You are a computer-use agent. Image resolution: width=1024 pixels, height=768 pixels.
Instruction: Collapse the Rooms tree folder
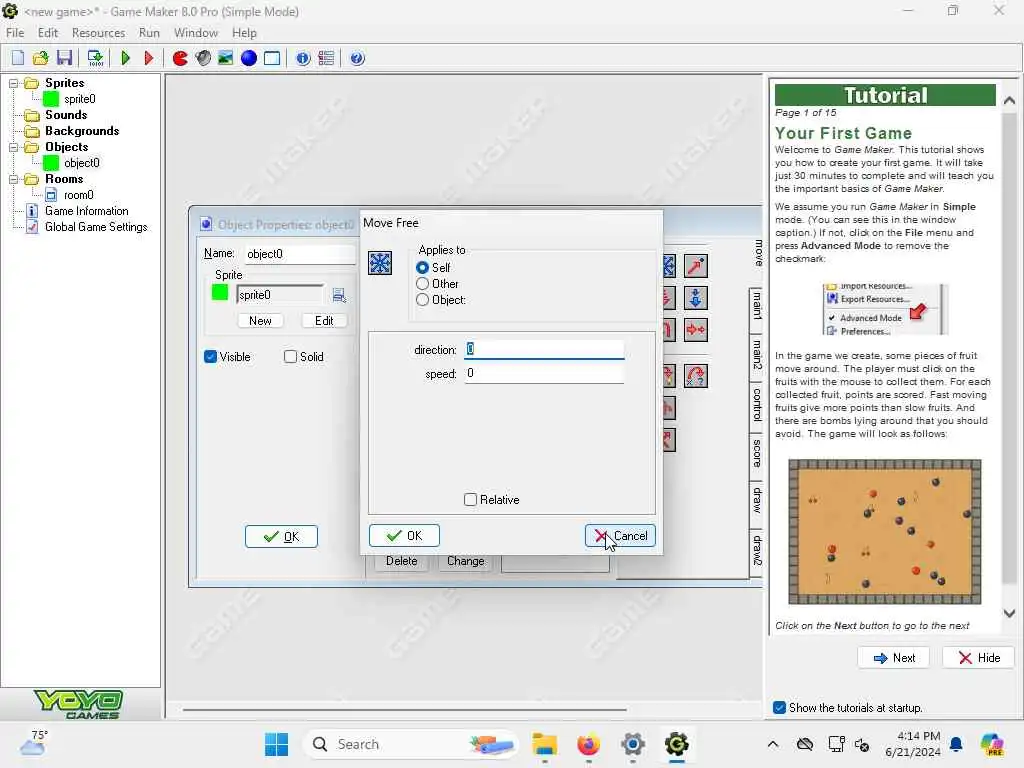click(x=13, y=179)
